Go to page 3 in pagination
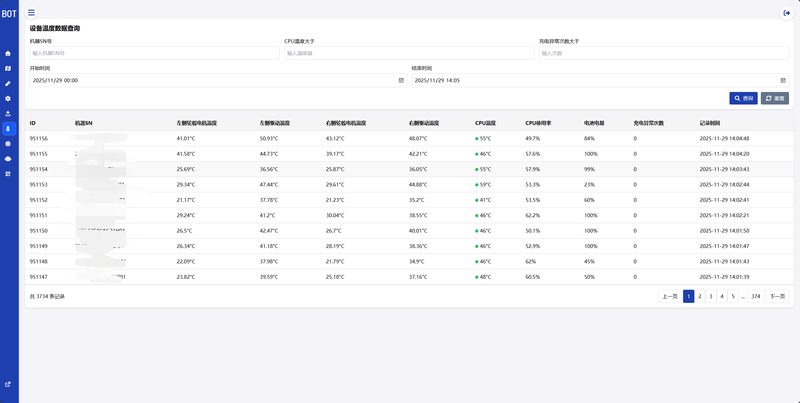Screen dimensions: 800x403 coord(710,296)
